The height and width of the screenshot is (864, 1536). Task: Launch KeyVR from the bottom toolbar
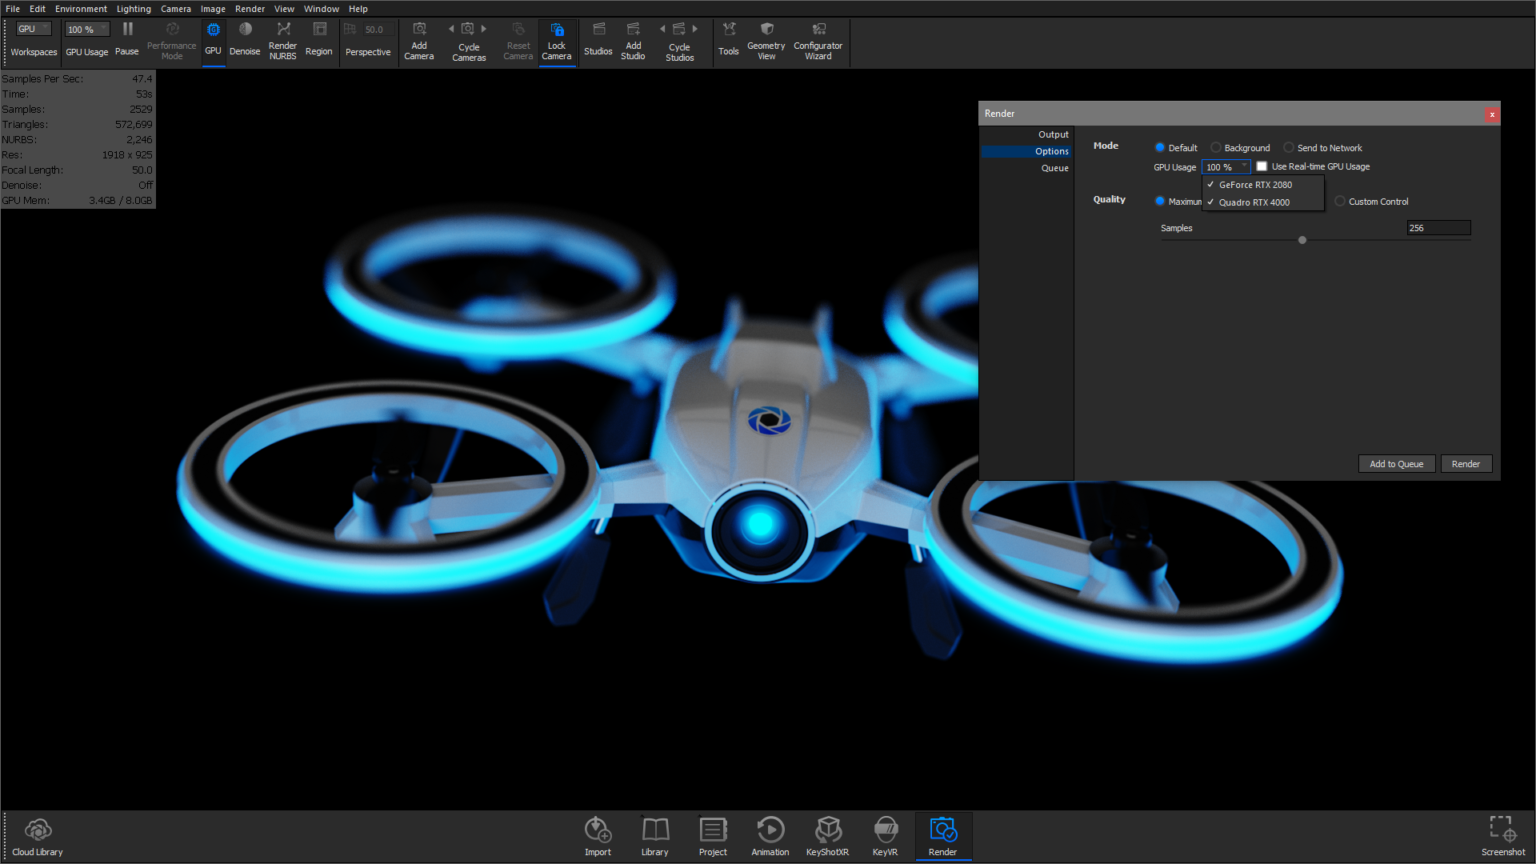(885, 835)
